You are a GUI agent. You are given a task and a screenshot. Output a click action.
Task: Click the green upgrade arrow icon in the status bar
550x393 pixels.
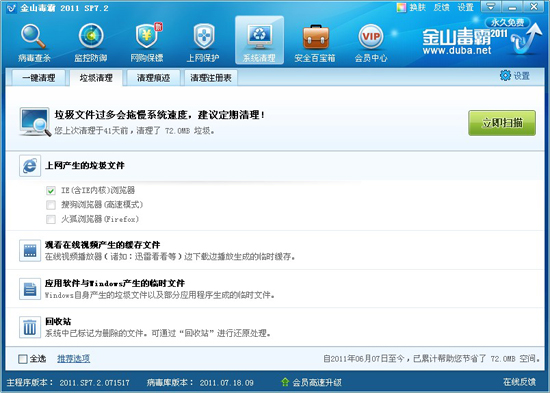click(x=285, y=382)
